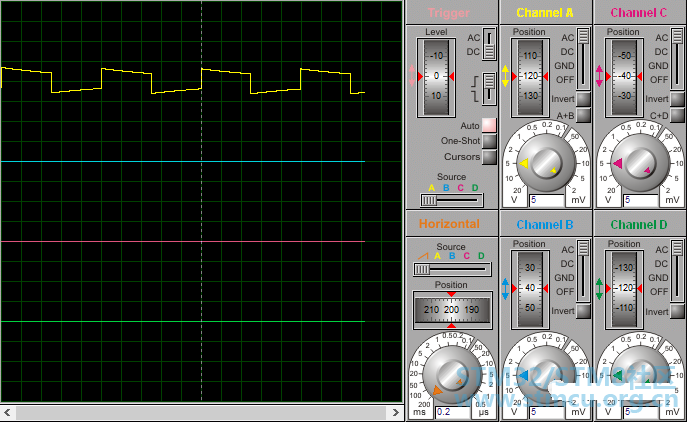The width and height of the screenshot is (687, 422).
Task: Click the Channel C volts value field
Action: [641, 201]
